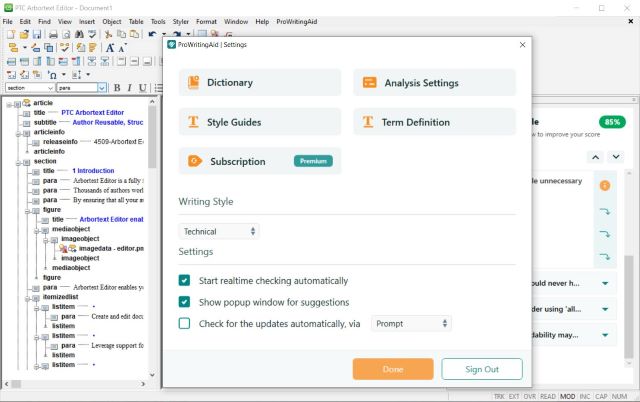Open the Subscription Premium button
This screenshot has width=640, height=402.
260,161
